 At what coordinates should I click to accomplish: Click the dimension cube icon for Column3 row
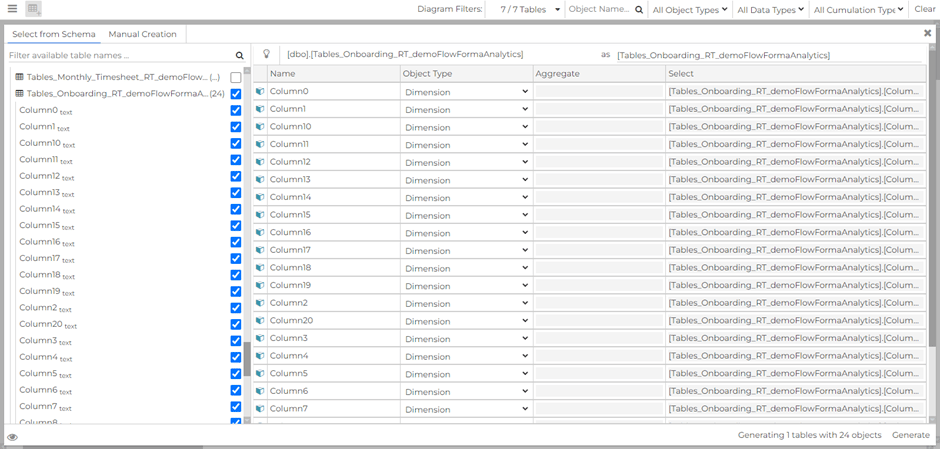[x=260, y=338]
